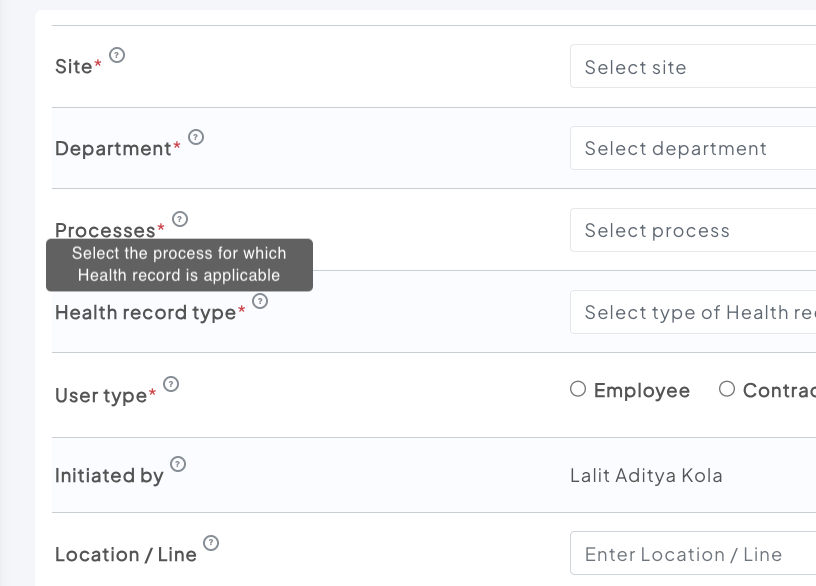Click the Processes help question mark icon
The width and height of the screenshot is (816, 586).
pos(180,218)
